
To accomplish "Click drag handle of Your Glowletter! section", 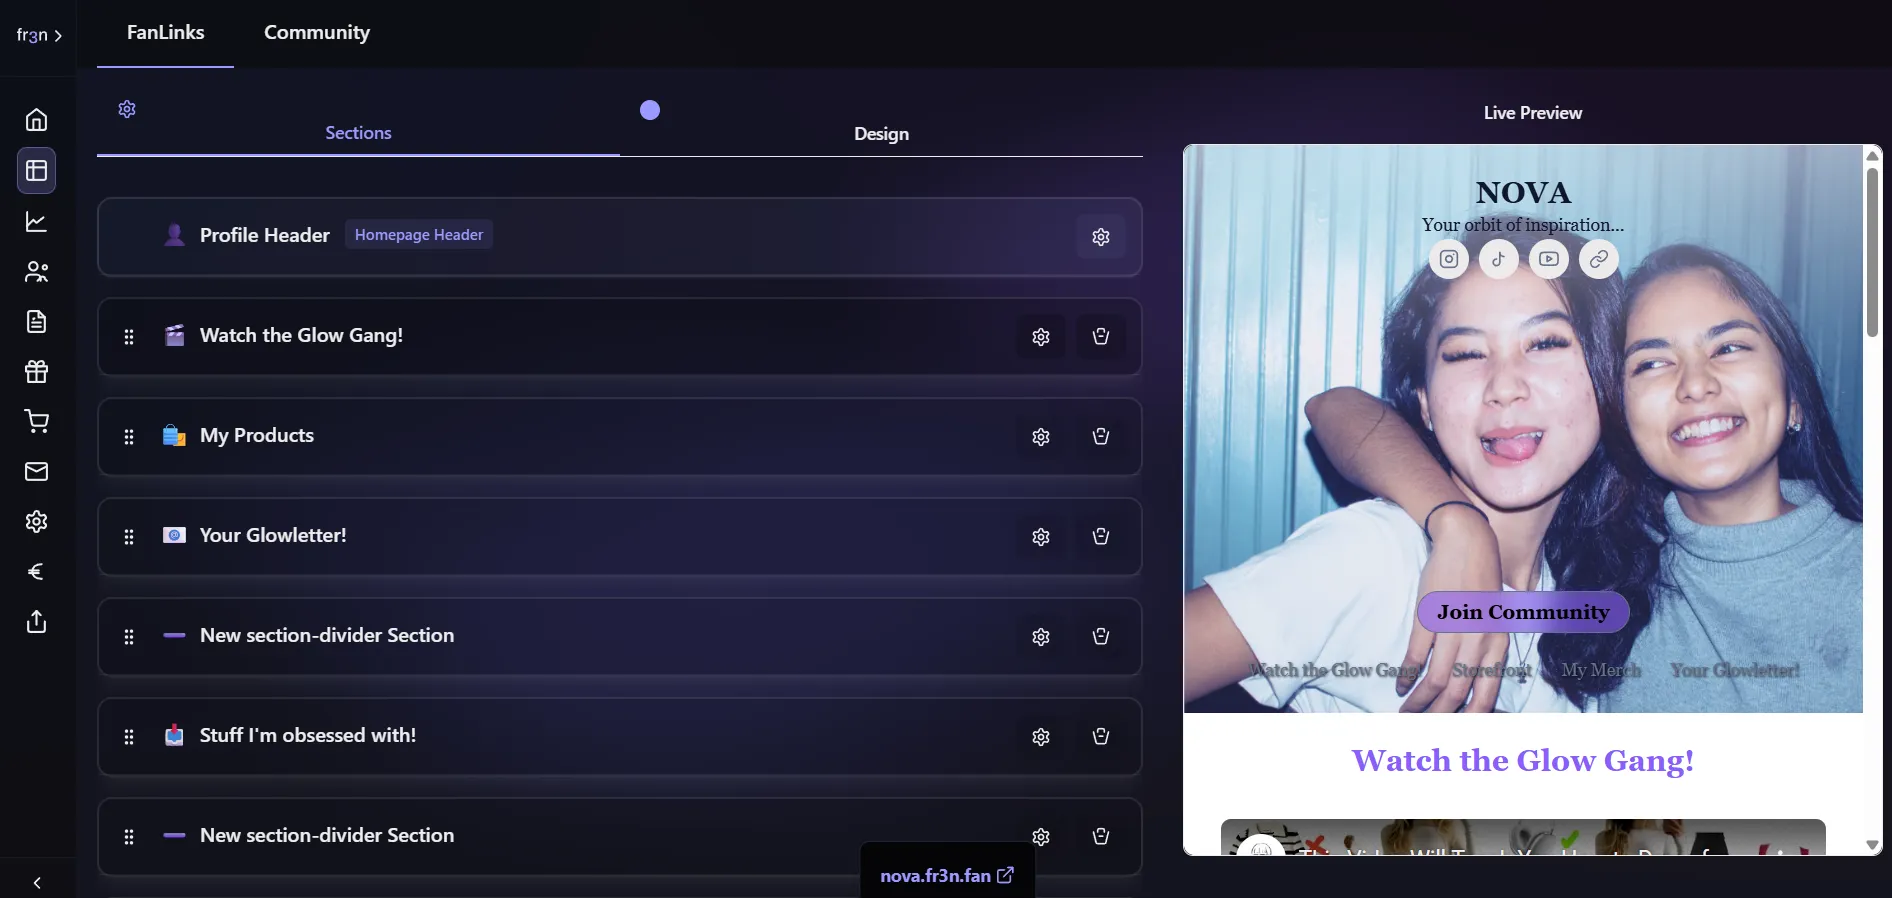I will [129, 537].
